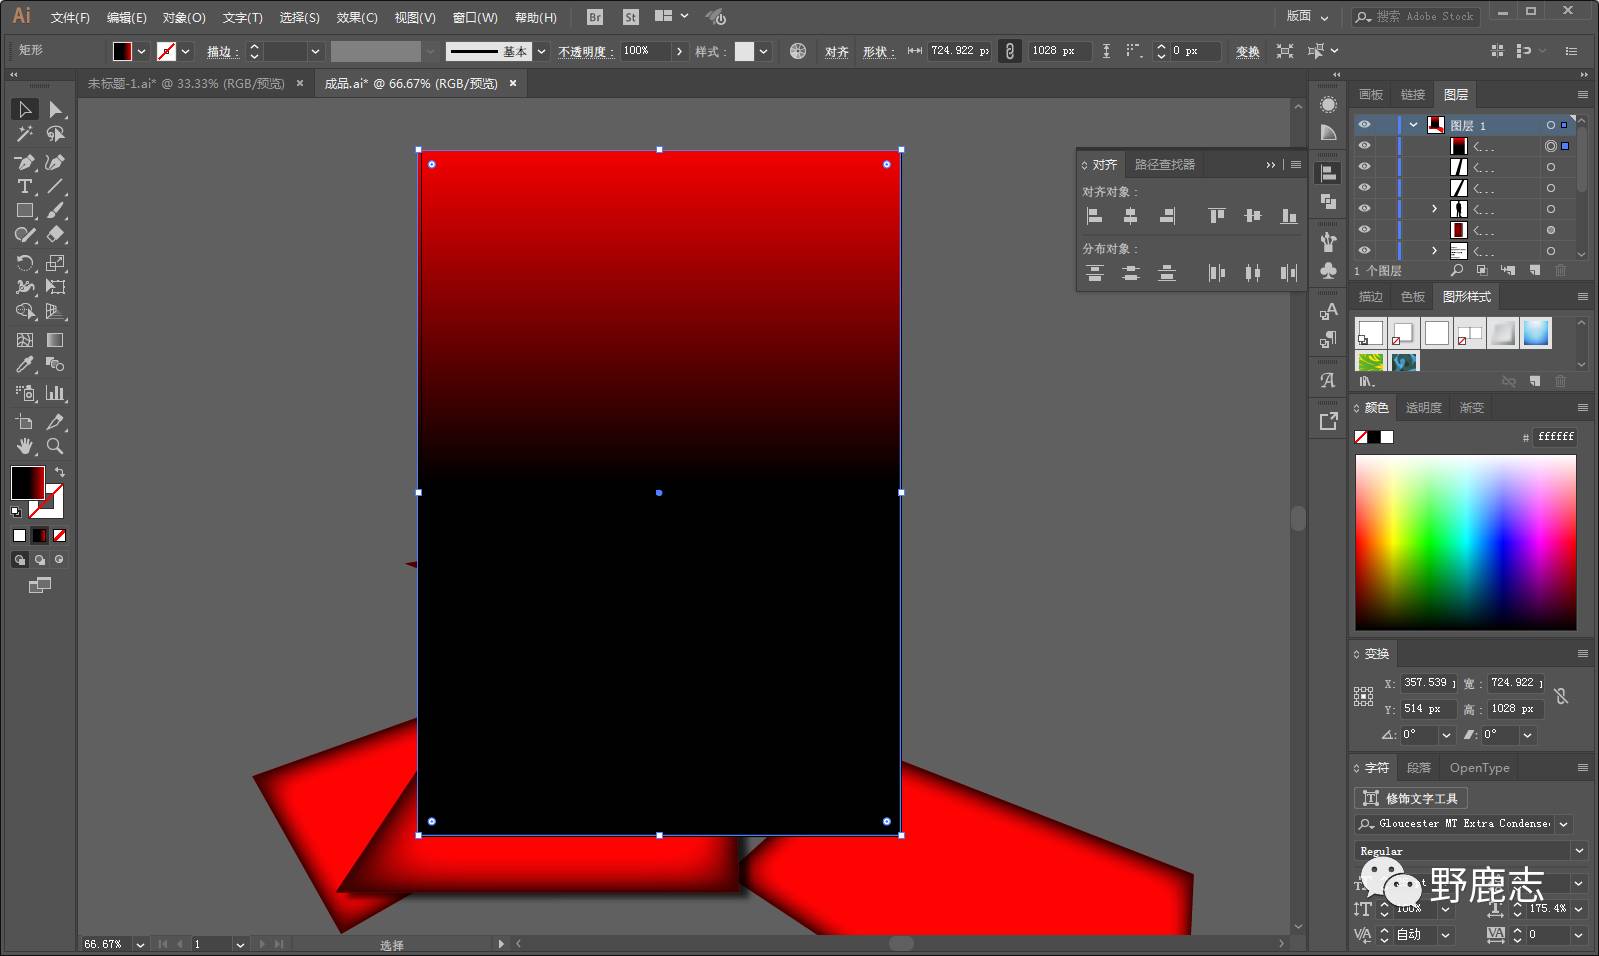Click the 修饰文字工具 button
The height and width of the screenshot is (956, 1599).
point(1411,798)
